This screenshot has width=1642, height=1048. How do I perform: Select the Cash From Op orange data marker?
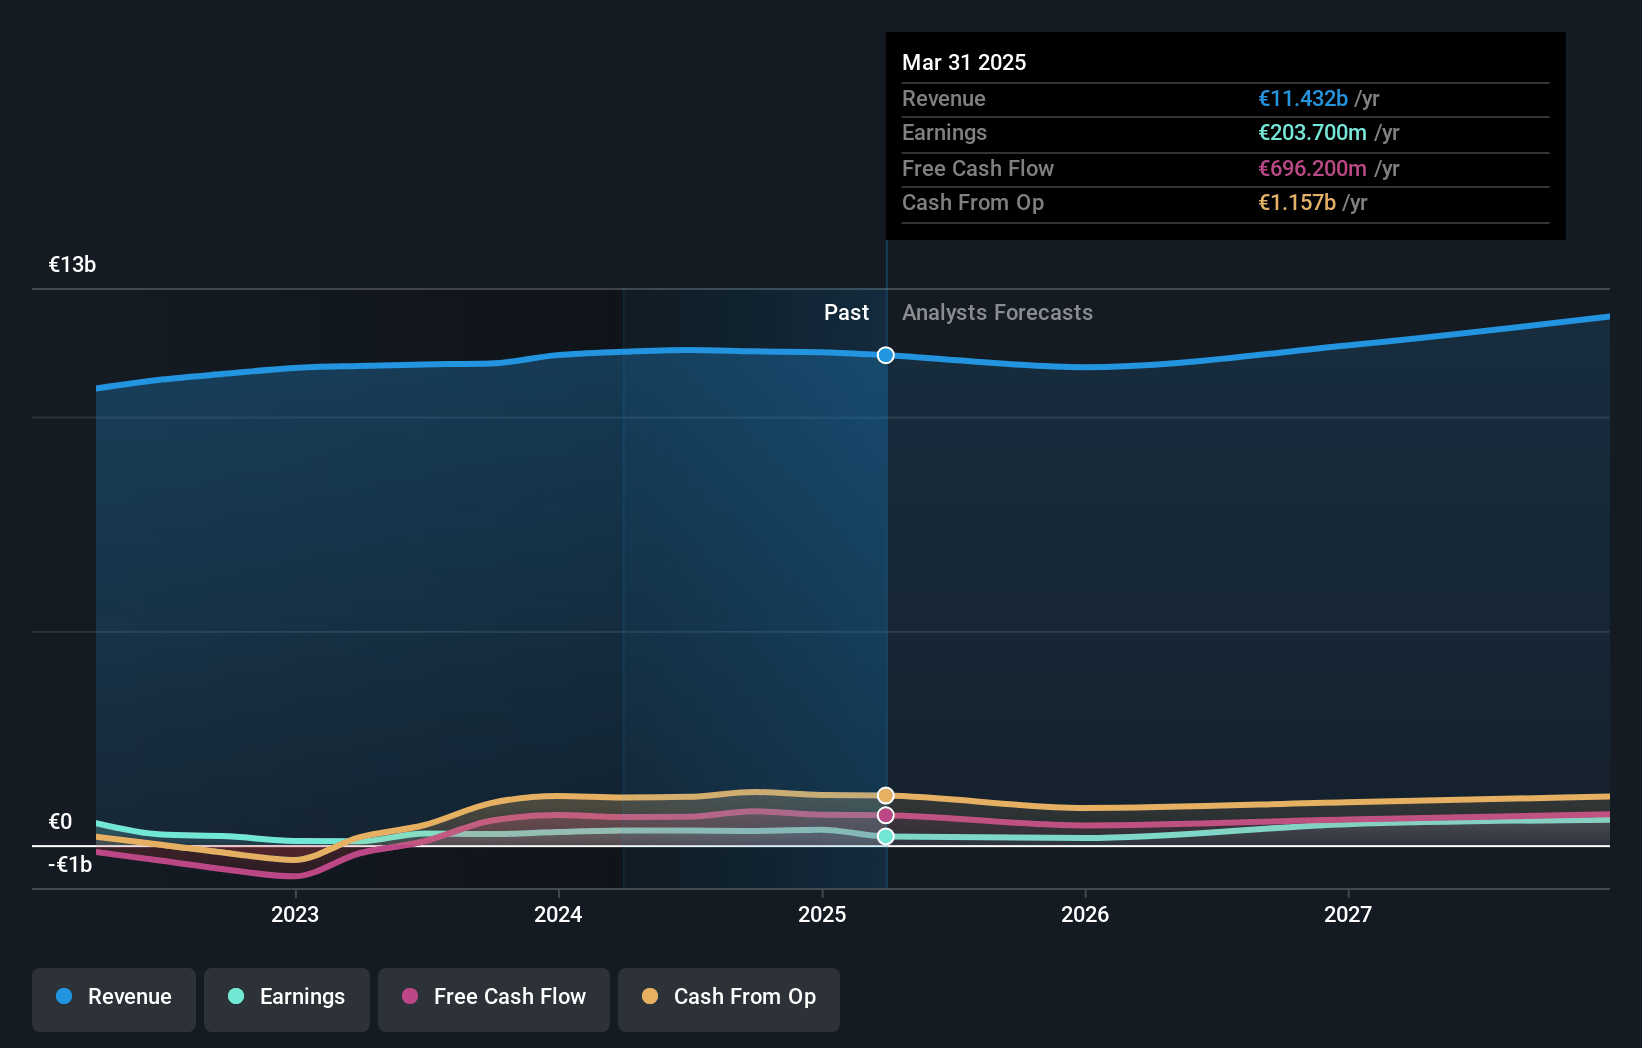click(x=886, y=796)
